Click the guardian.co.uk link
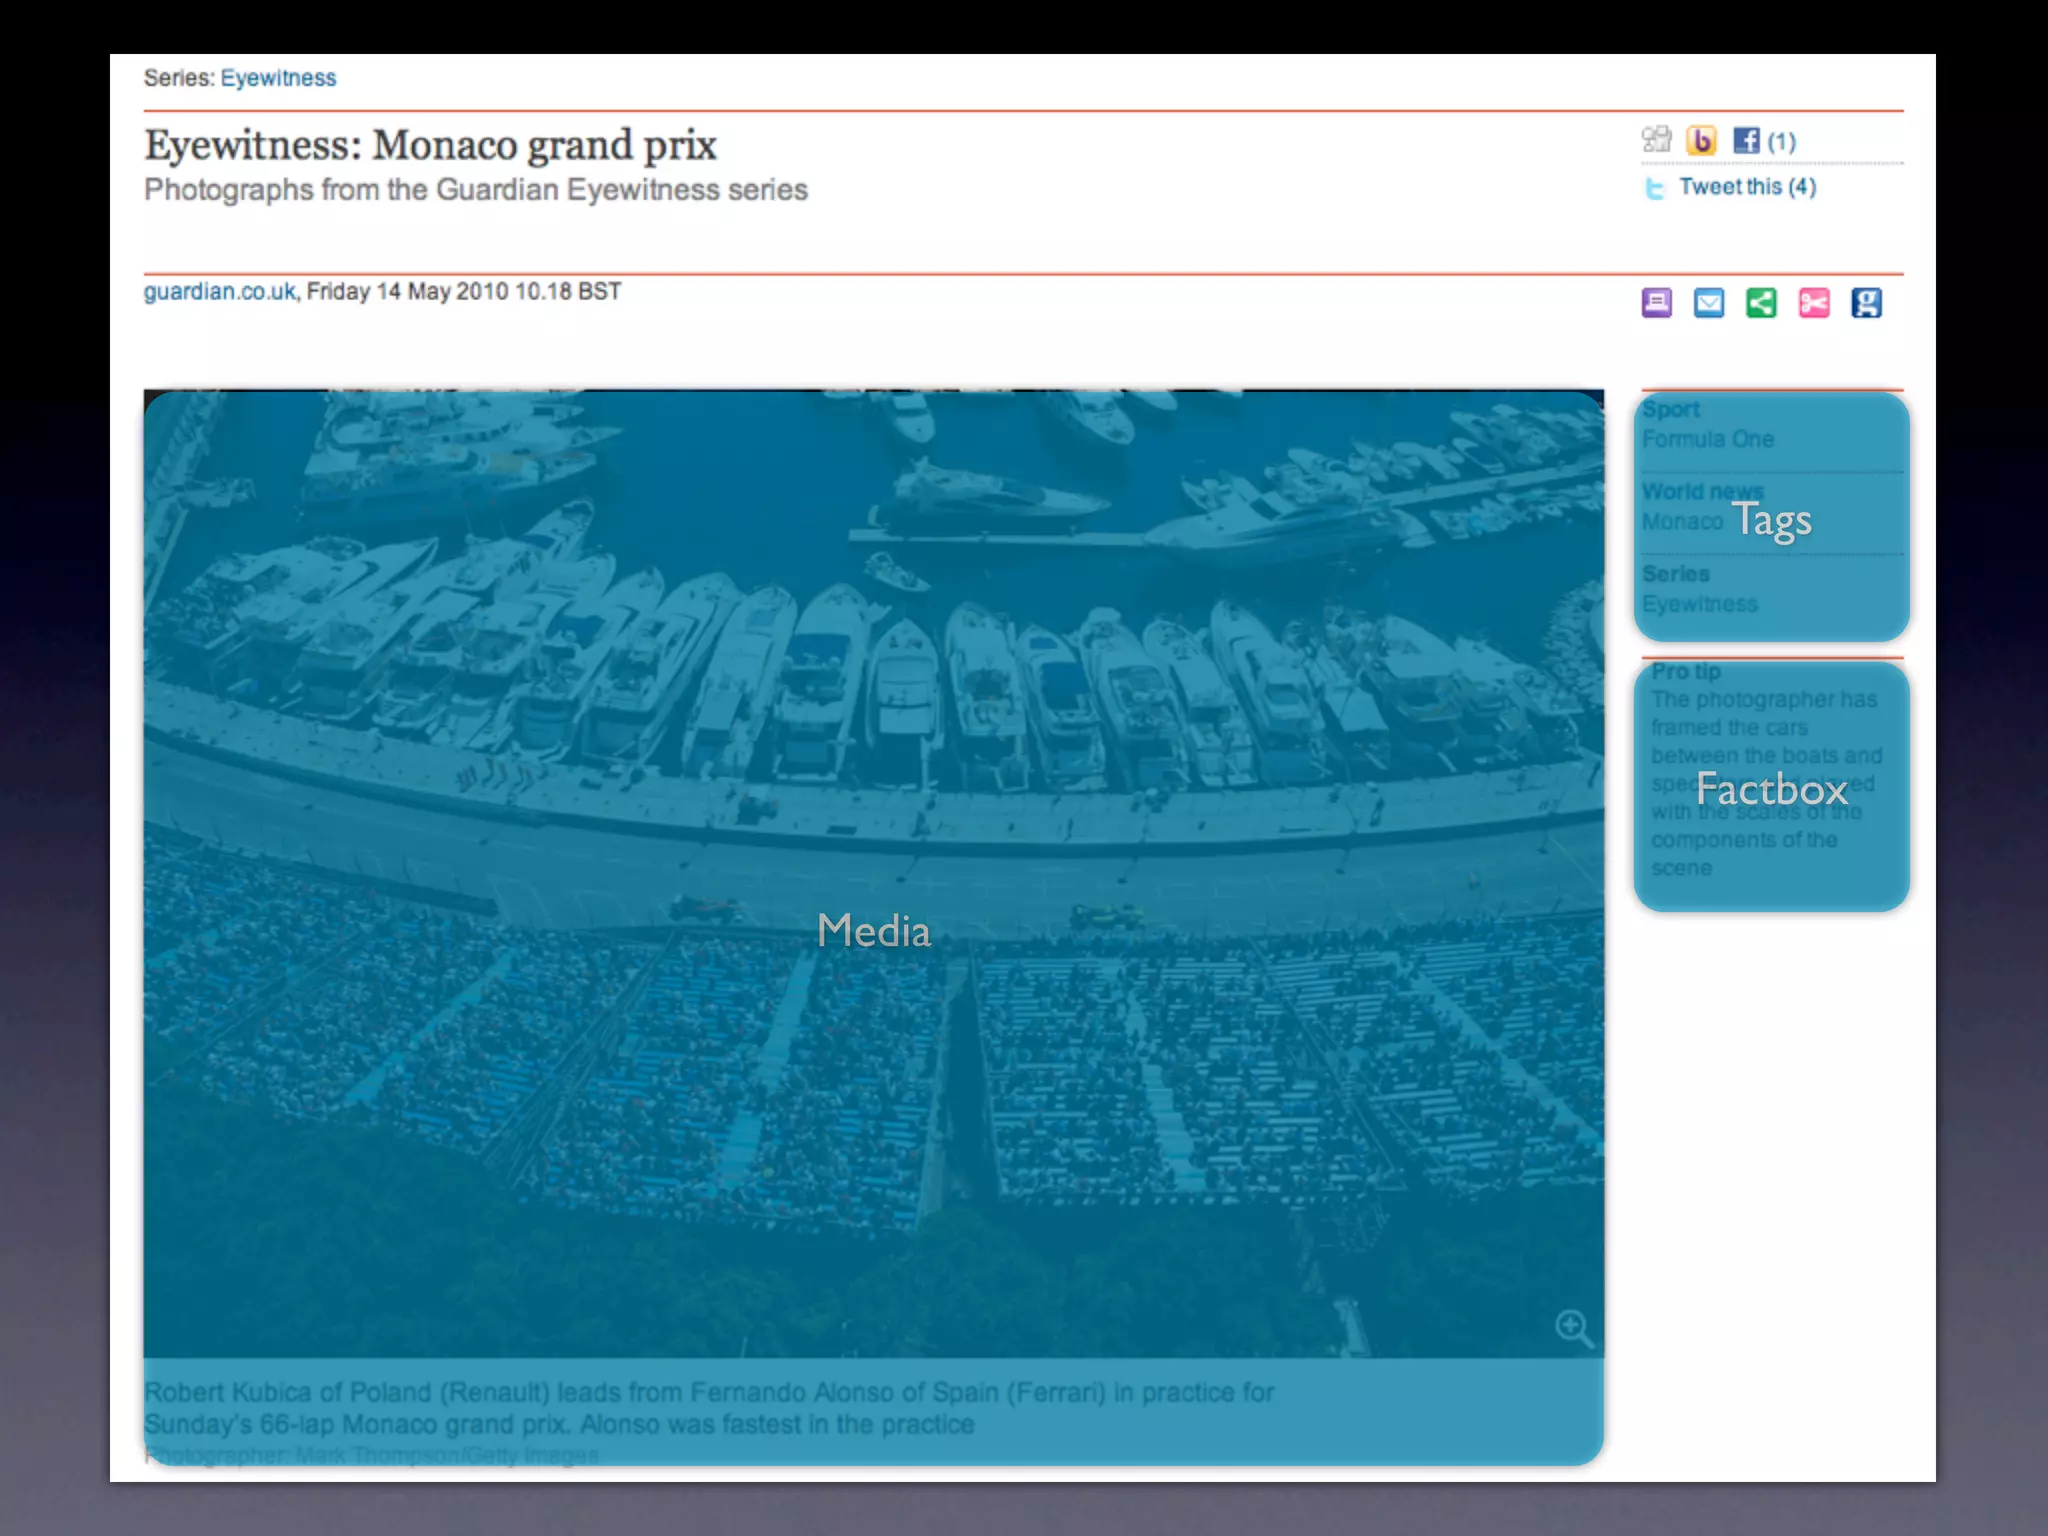Screen dimensions: 2048x1536 point(219,292)
